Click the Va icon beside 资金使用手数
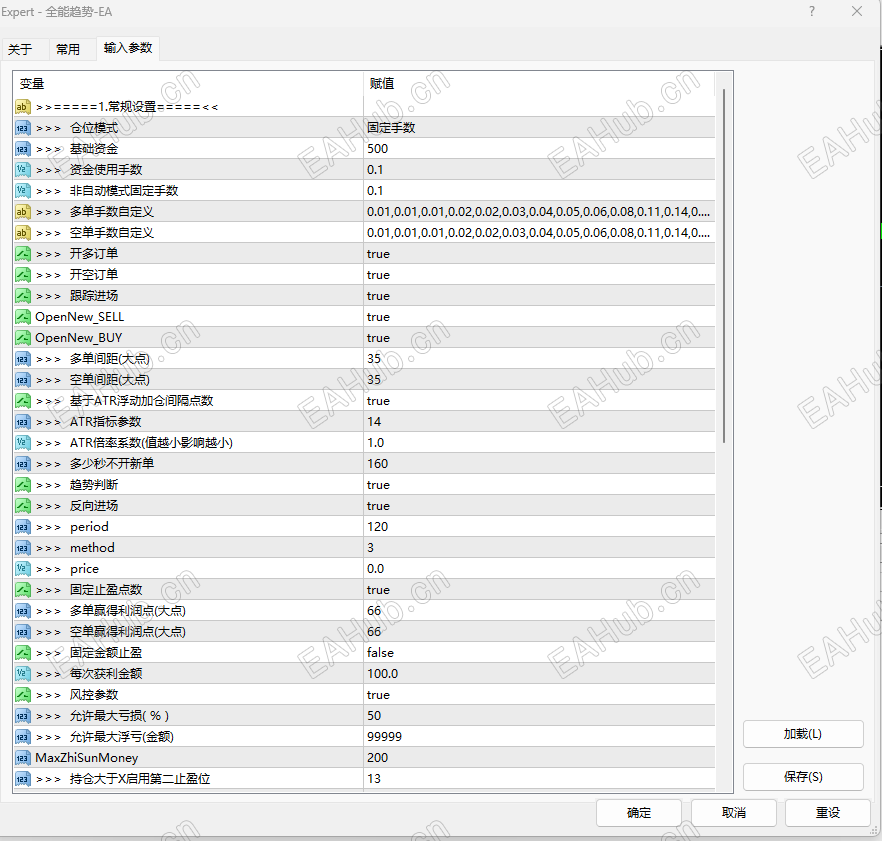The height and width of the screenshot is (841, 882). coord(23,170)
